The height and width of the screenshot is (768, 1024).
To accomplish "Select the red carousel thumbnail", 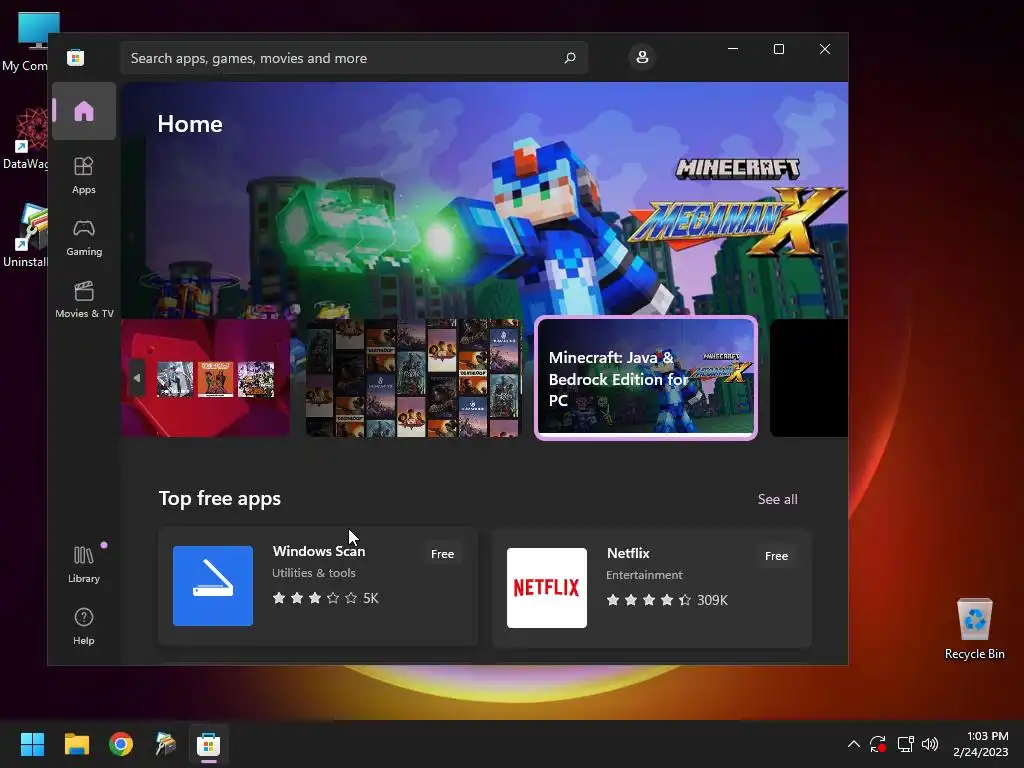I will [206, 377].
